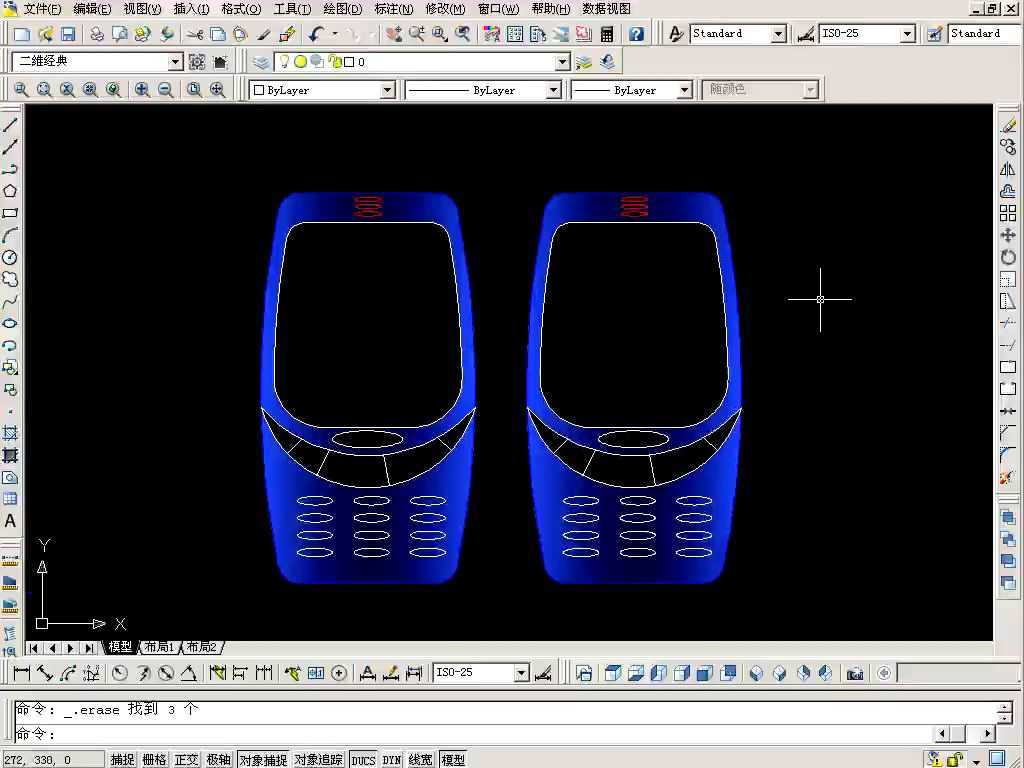Open the 二维经典 workspace dropdown
Image resolution: width=1024 pixels, height=768 pixels.
175,62
